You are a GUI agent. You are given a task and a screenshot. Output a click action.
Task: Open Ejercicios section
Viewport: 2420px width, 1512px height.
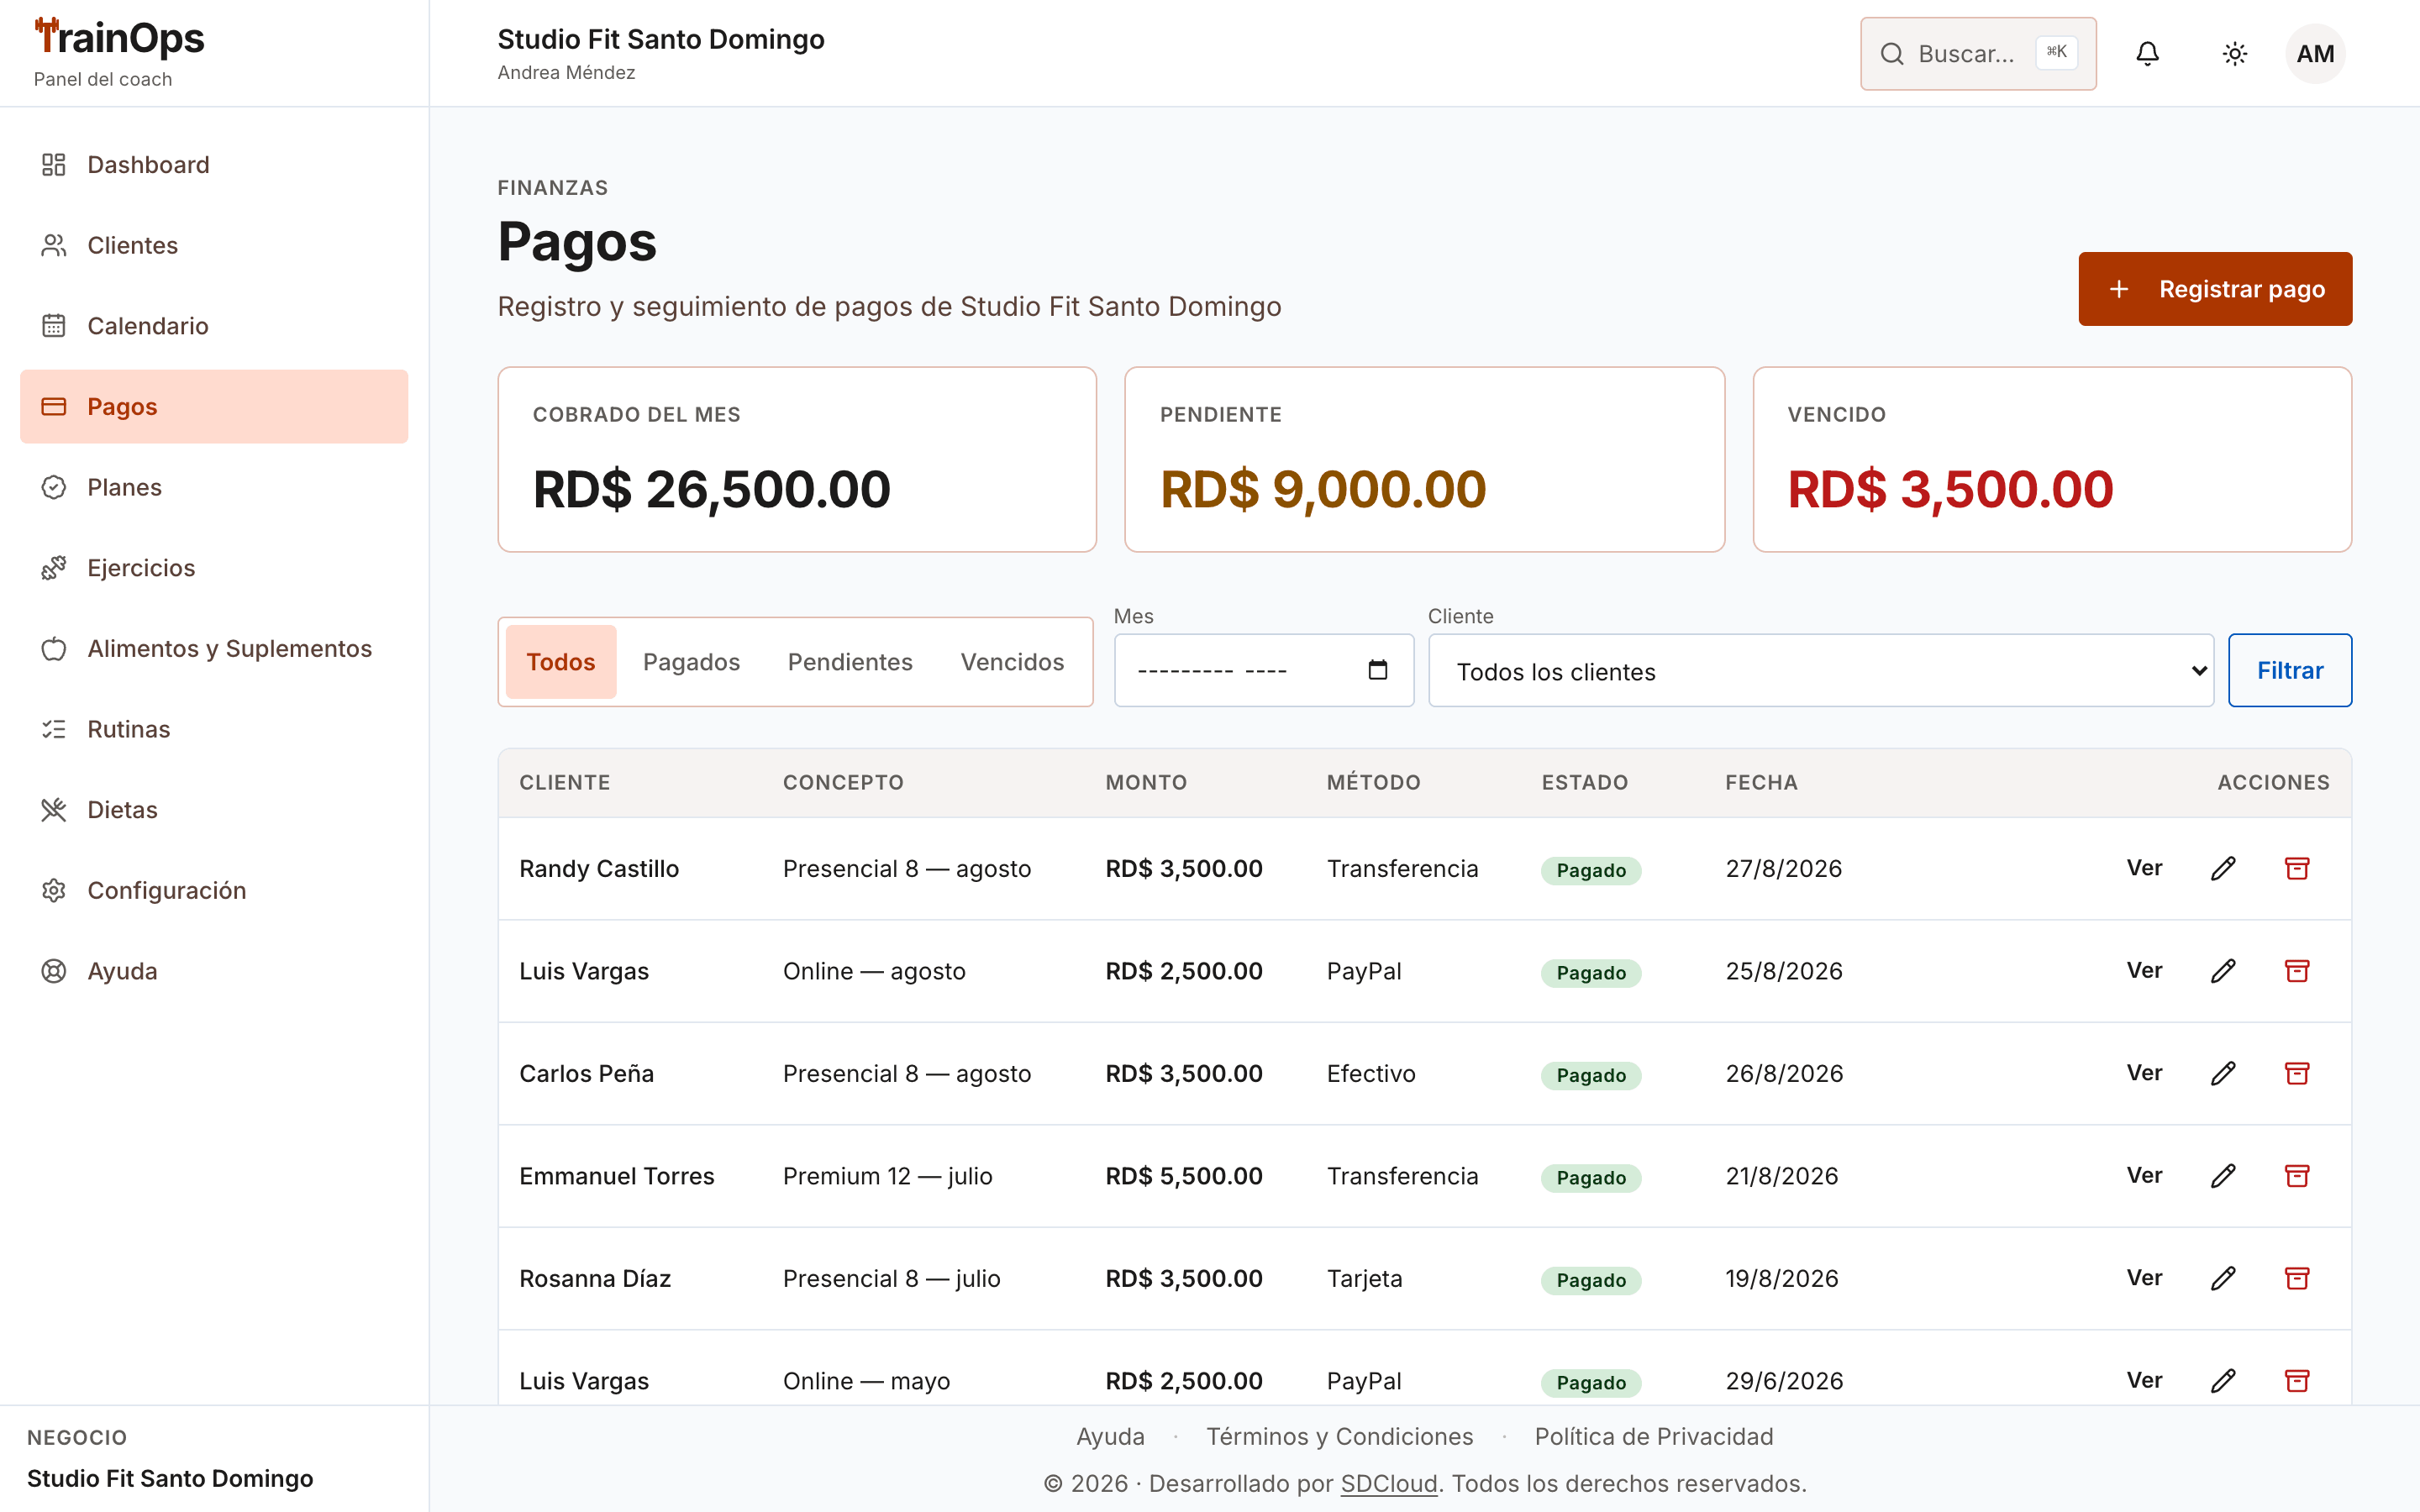pyautogui.click(x=214, y=568)
